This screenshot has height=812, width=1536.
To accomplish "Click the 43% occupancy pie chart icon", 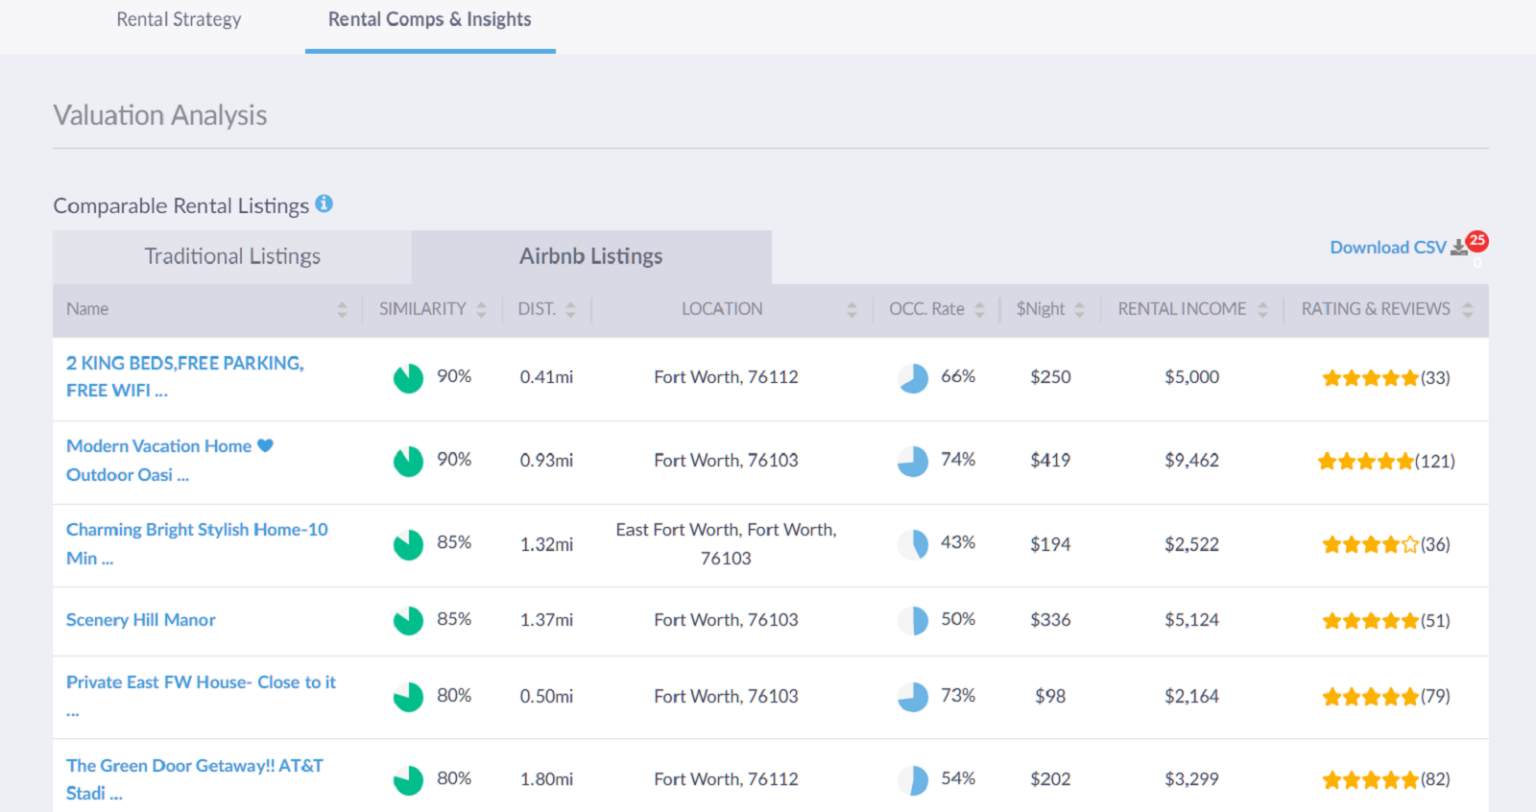I will point(913,544).
